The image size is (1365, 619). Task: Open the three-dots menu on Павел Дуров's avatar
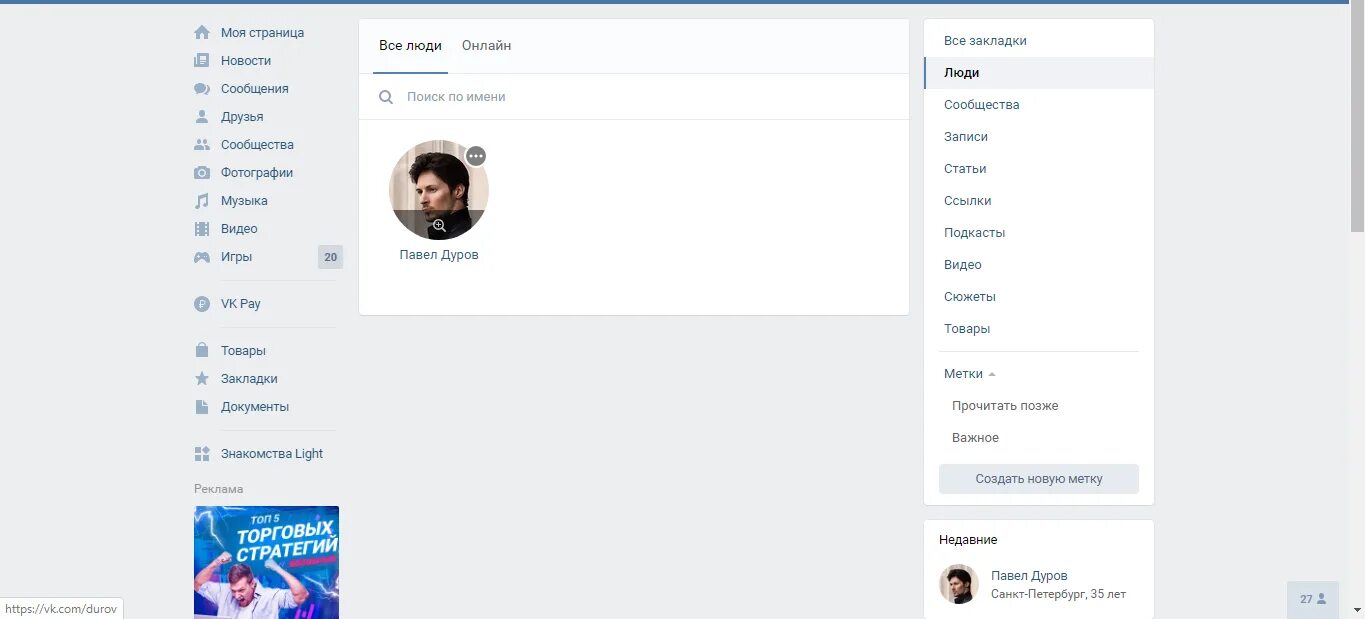[x=476, y=156]
